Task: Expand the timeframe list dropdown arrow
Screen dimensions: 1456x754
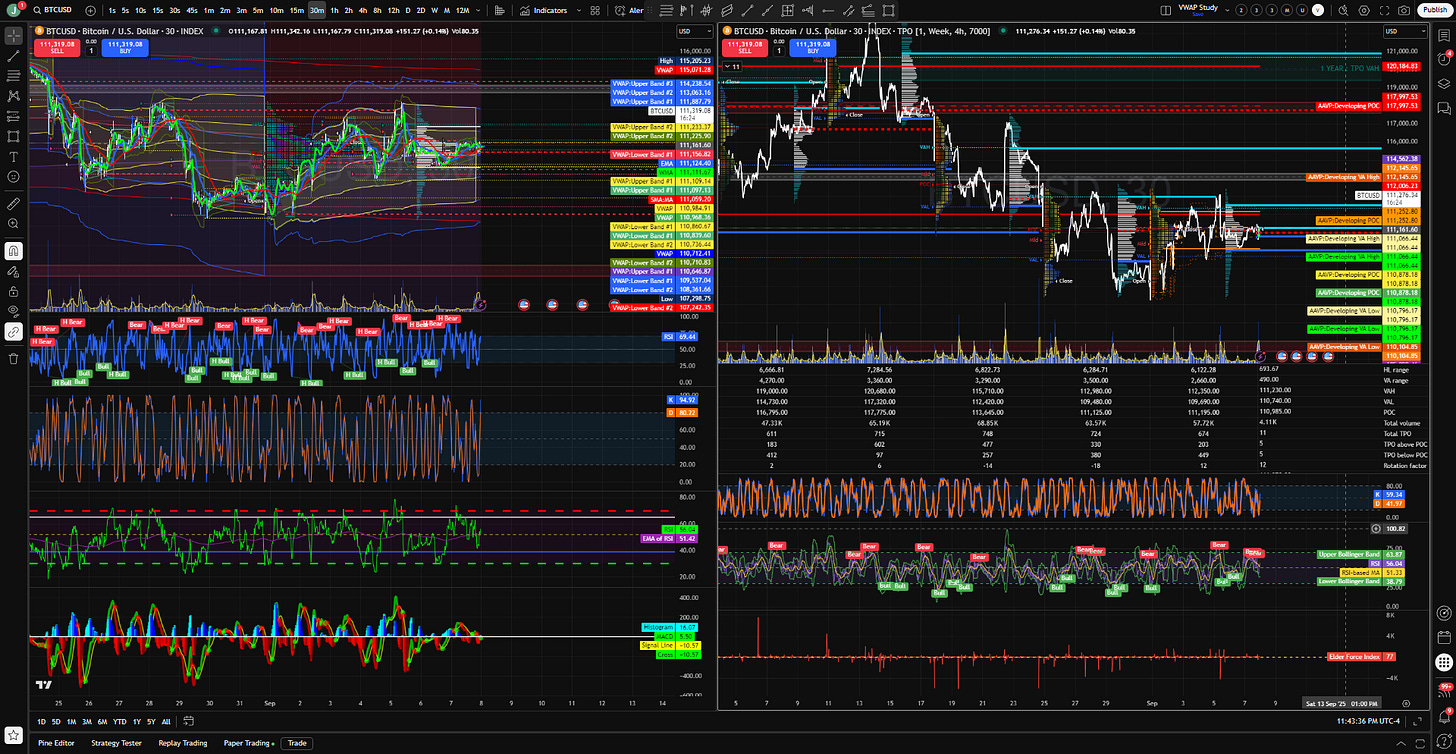Action: [x=479, y=10]
